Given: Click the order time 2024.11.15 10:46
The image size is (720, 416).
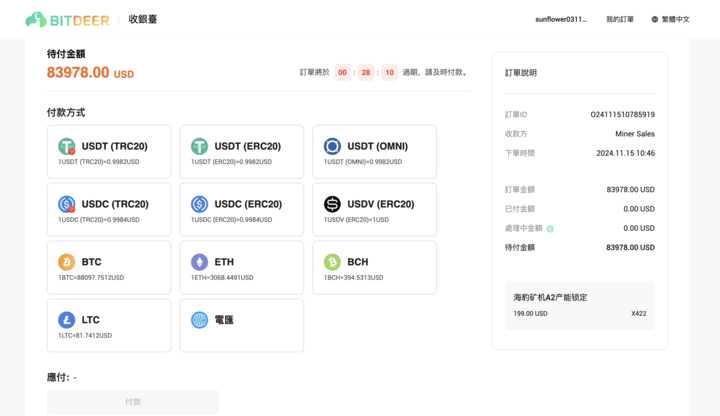Looking at the screenshot, I should pos(625,153).
